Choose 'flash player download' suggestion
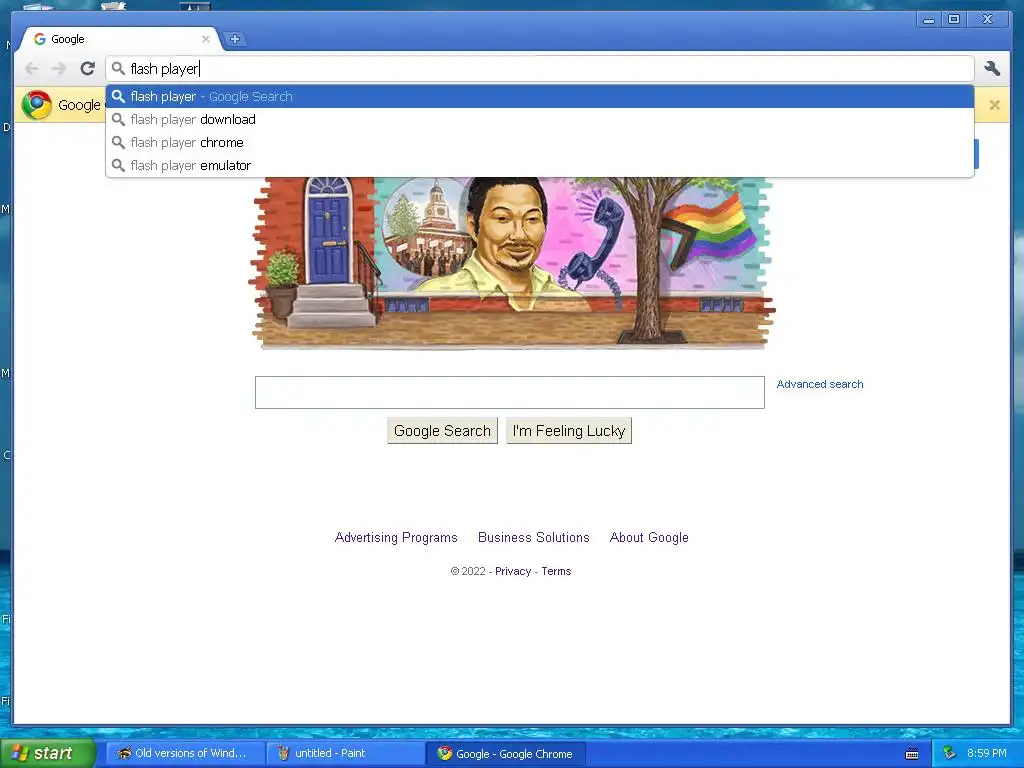Viewport: 1024px width, 768px height. click(540, 120)
